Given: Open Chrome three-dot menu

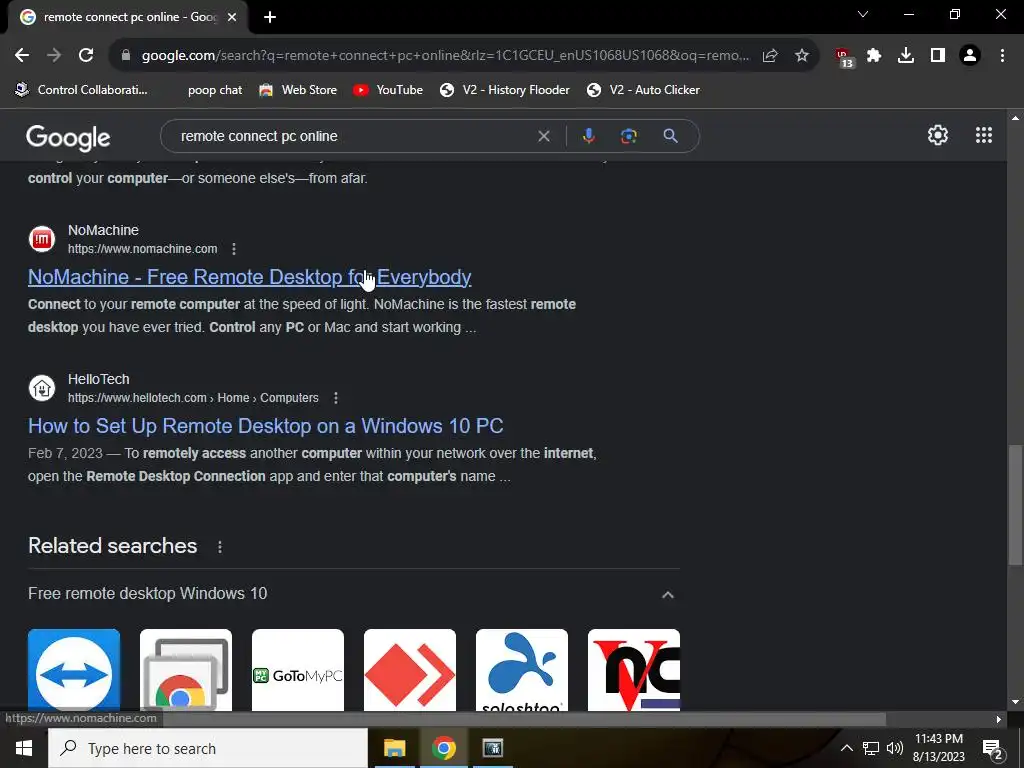Looking at the screenshot, I should click(x=1002, y=56).
